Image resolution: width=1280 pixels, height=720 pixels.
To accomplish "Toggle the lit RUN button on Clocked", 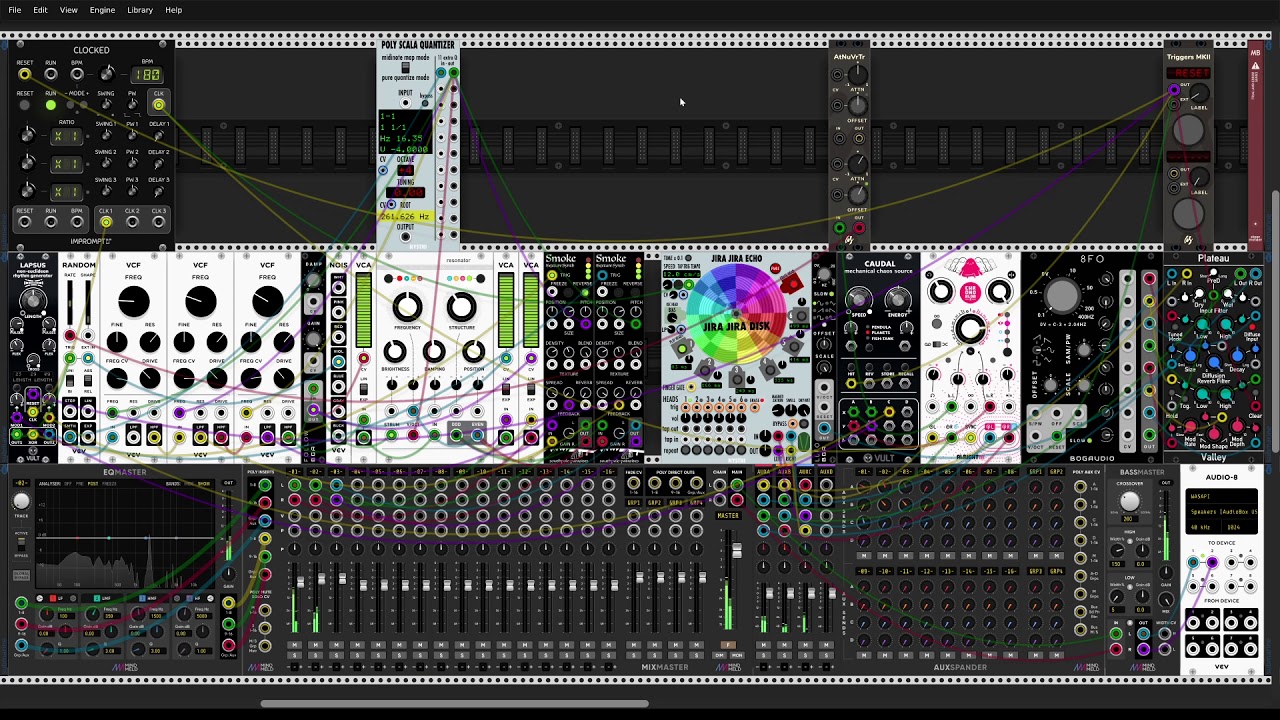I will (51, 105).
